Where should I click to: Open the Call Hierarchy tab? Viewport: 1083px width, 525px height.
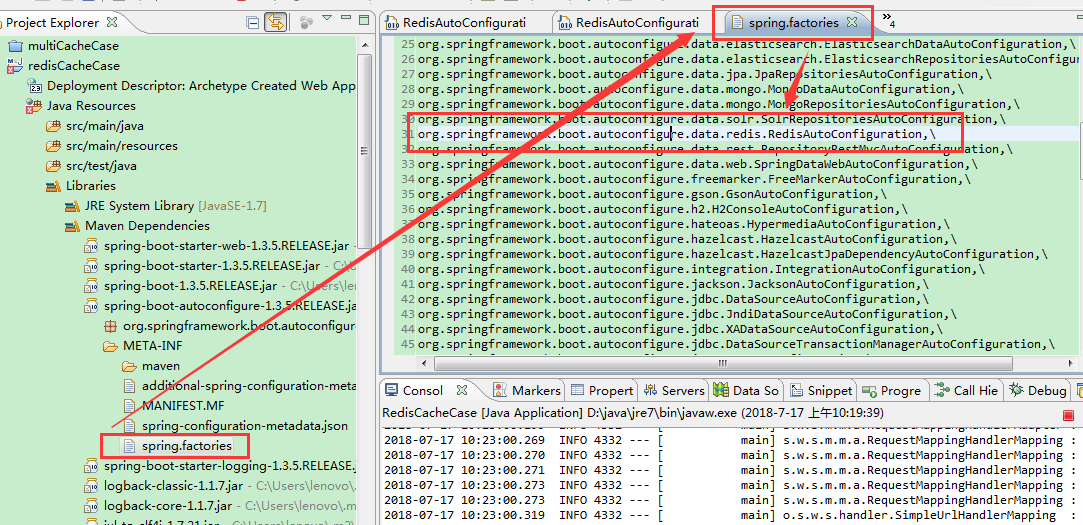(x=975, y=390)
